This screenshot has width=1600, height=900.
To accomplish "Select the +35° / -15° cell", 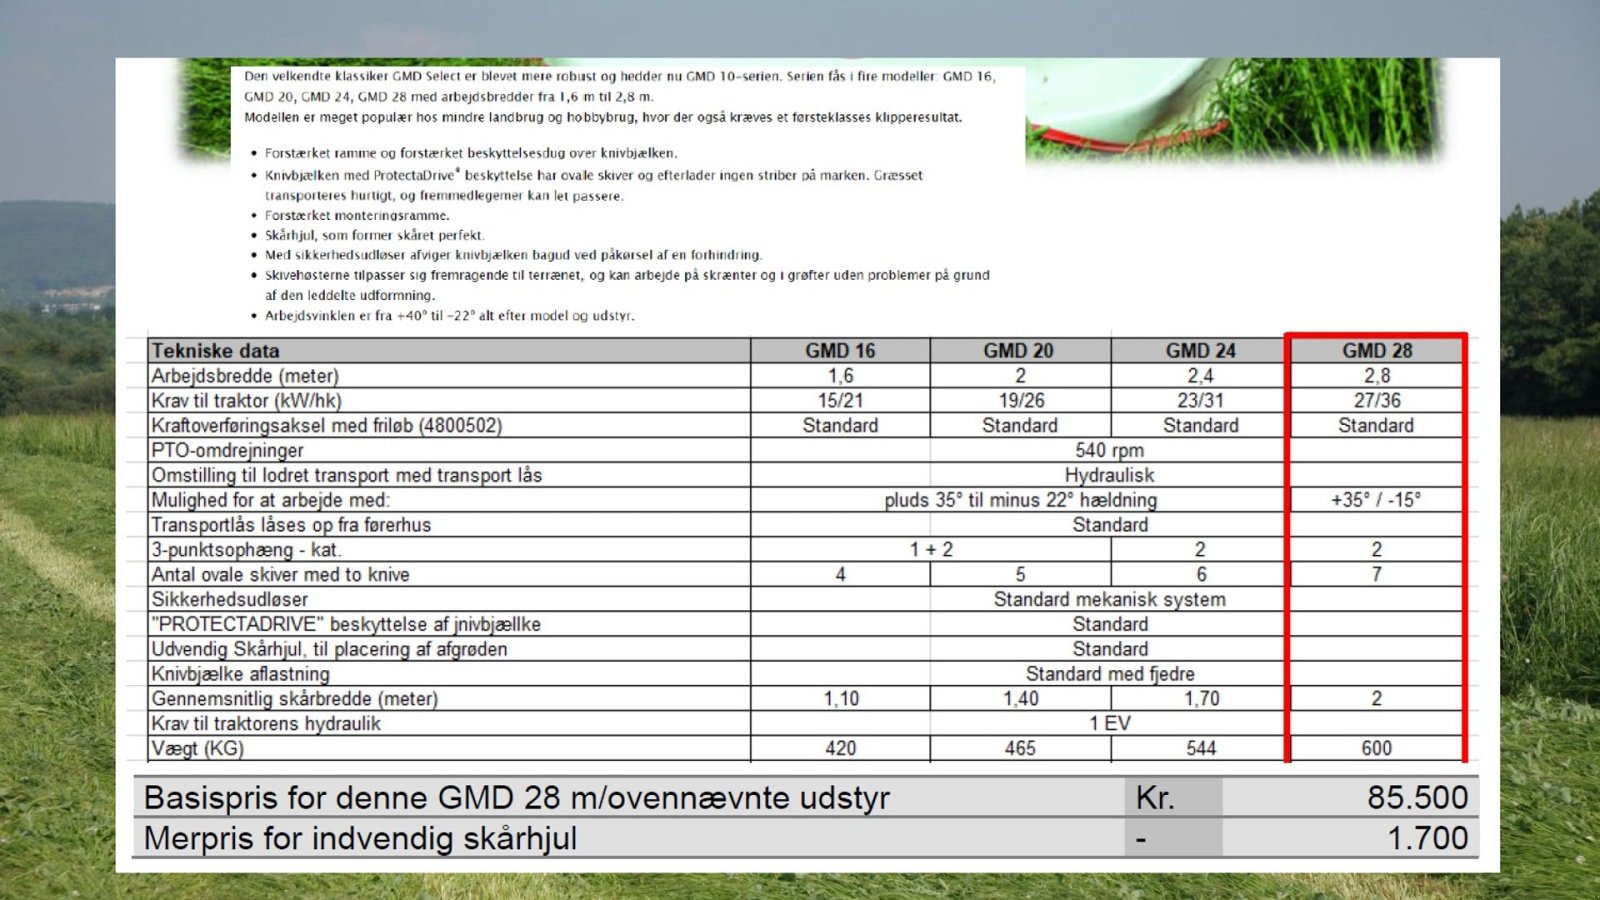I will click(1375, 500).
